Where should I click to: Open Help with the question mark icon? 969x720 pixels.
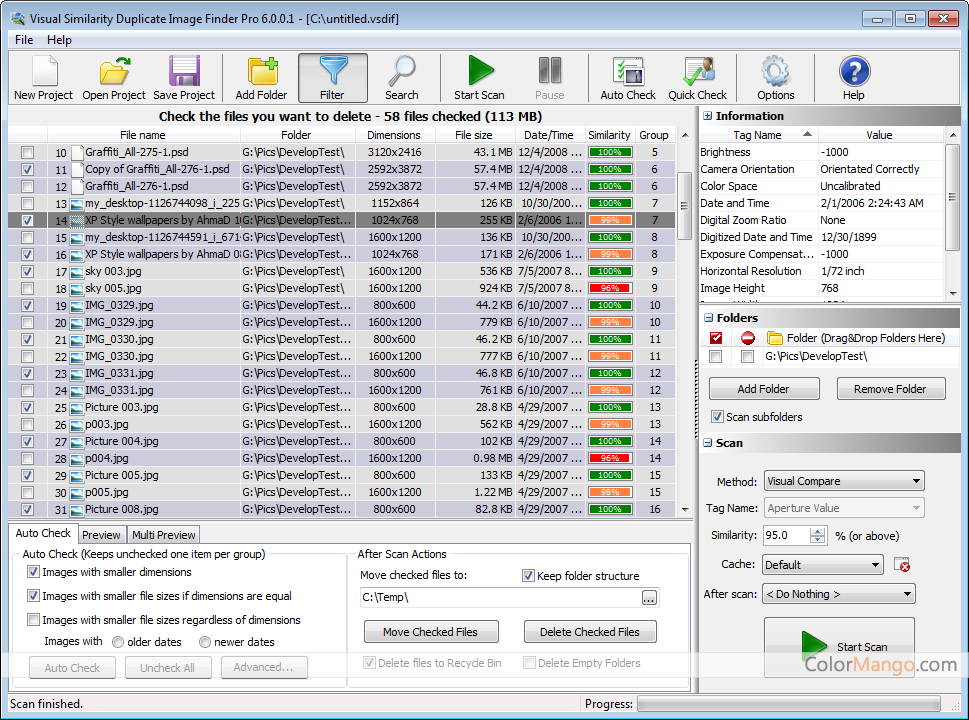pos(854,78)
